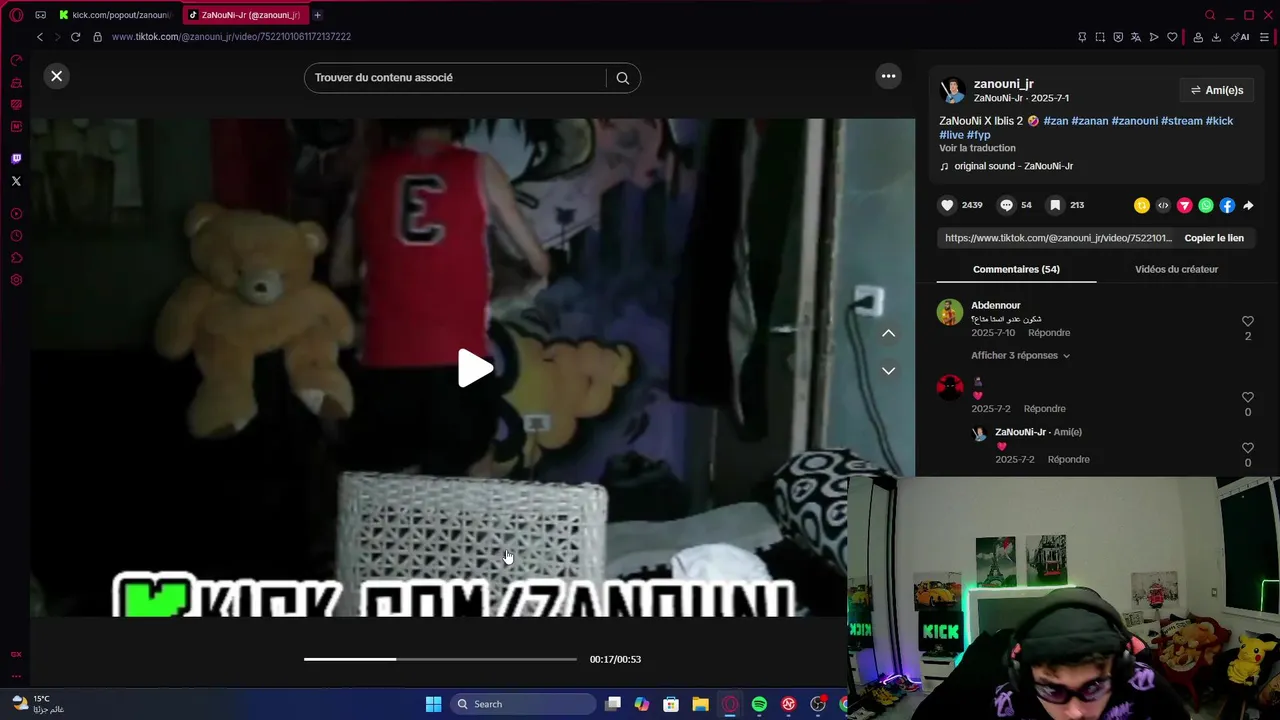Reload the current page

[75, 37]
